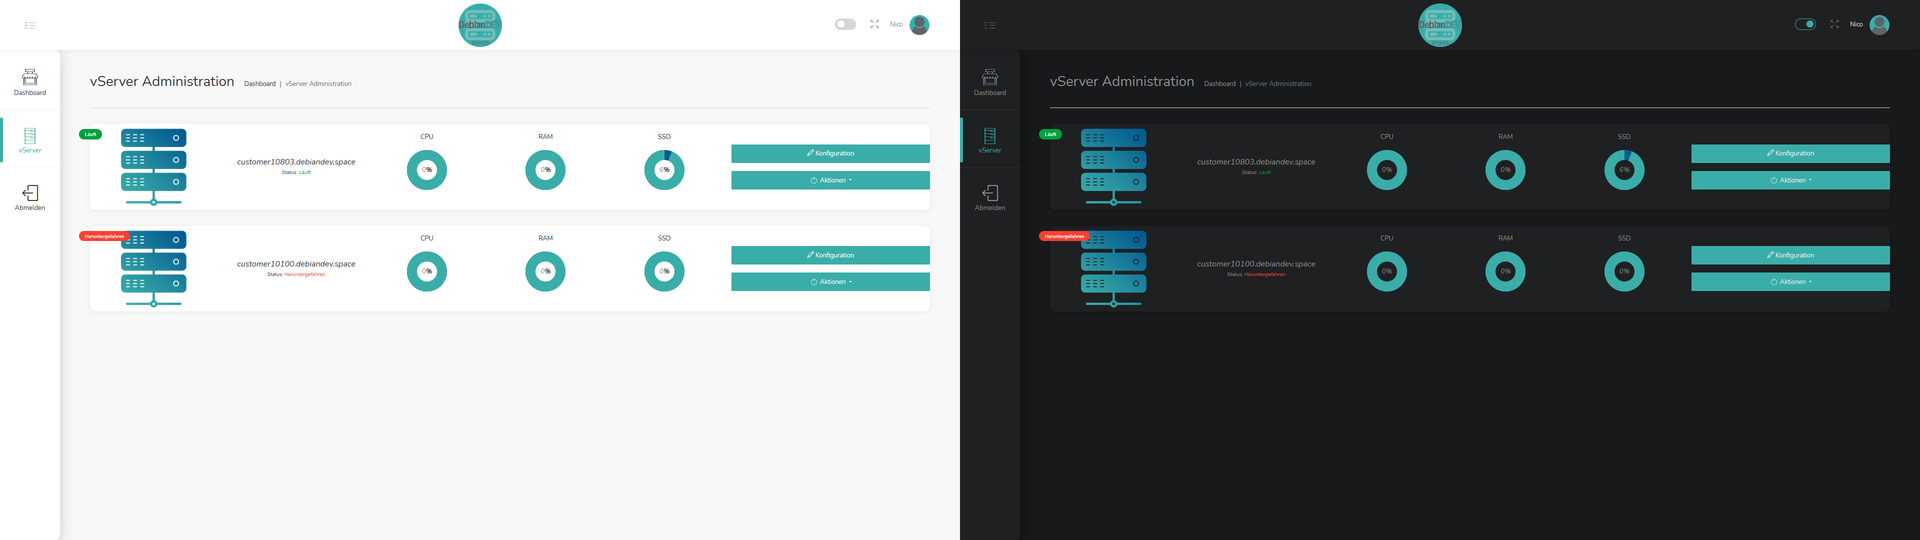The height and width of the screenshot is (540, 1920).
Task: Expand Aktionen for customer10100 in light theme
Action: [x=830, y=282]
